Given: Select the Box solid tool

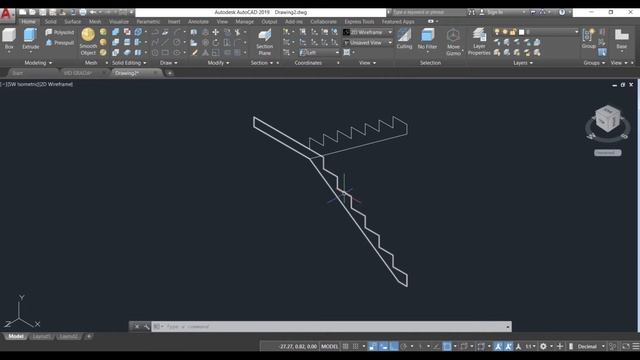Looking at the screenshot, I should [9, 39].
